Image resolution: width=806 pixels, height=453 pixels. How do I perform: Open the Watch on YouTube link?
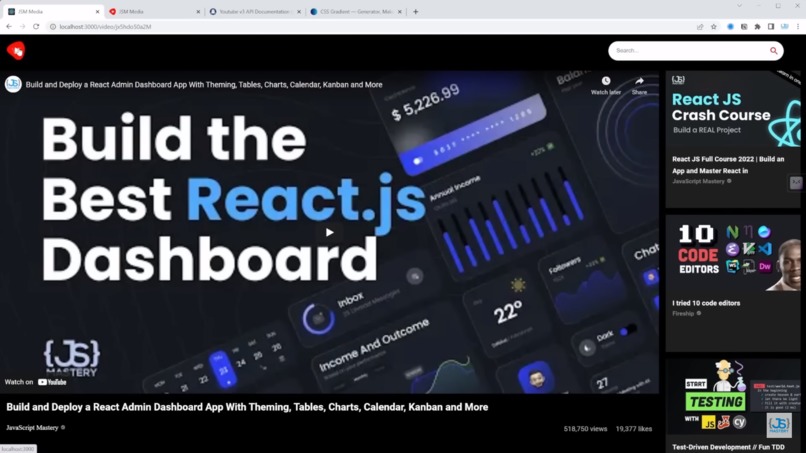35,382
